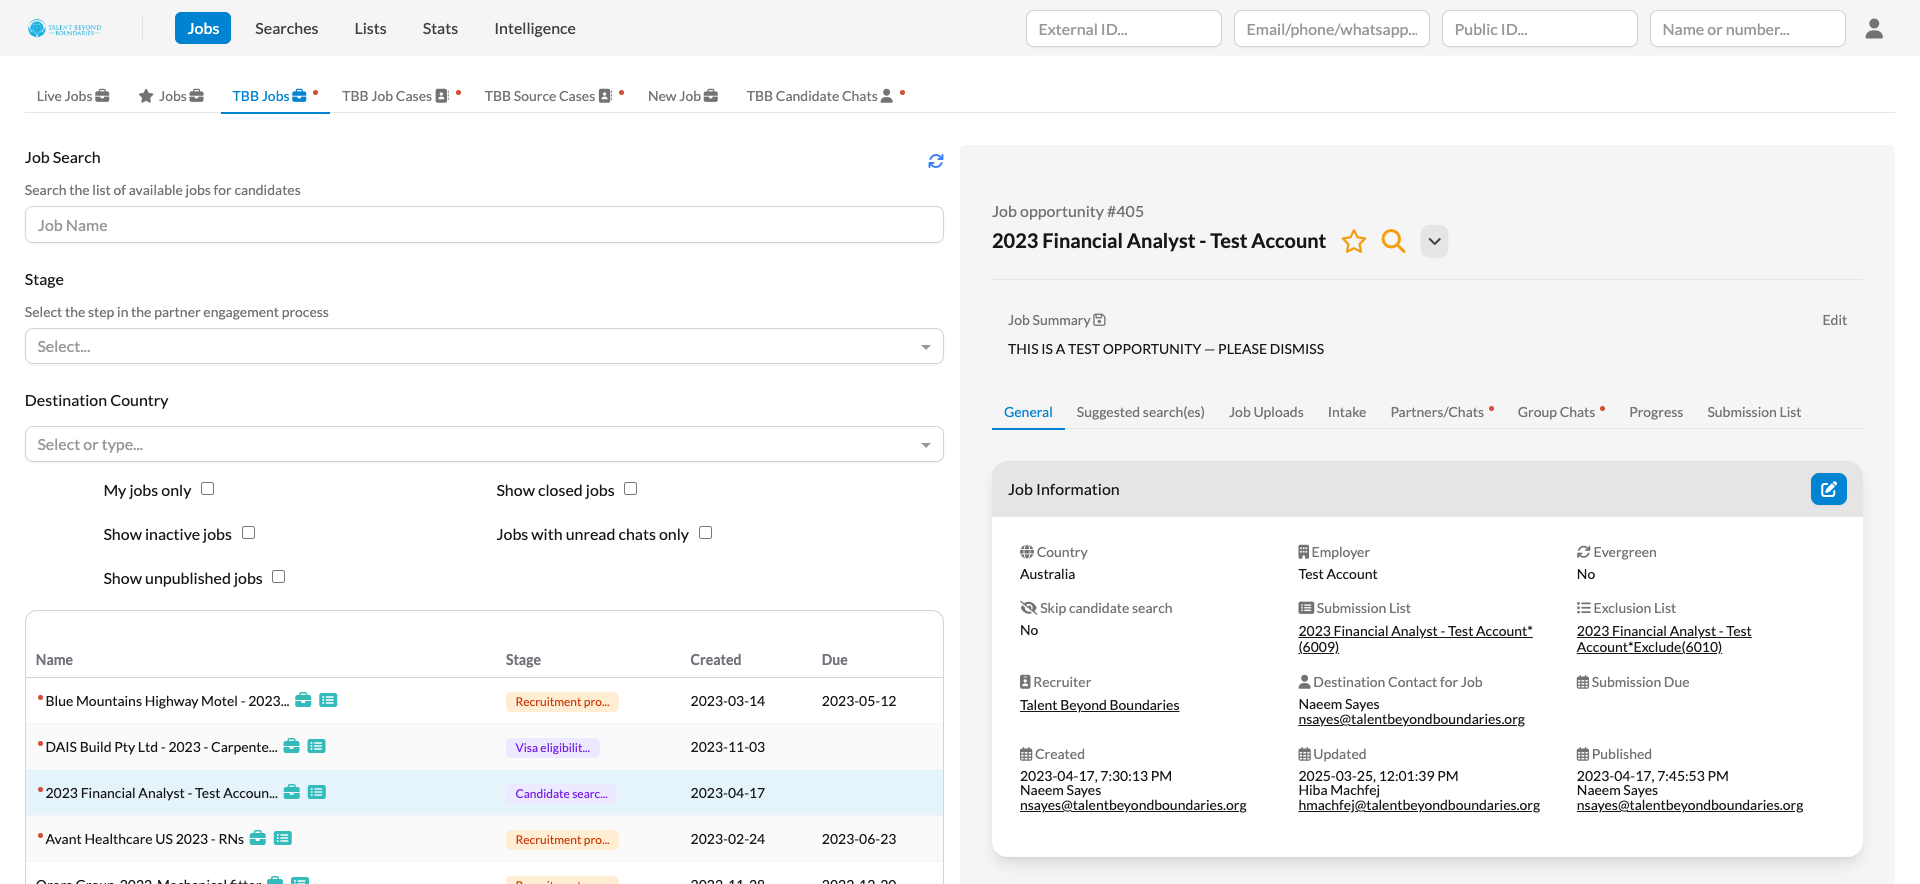
Task: Click the refresh icon beside Job Search
Action: pos(935,161)
